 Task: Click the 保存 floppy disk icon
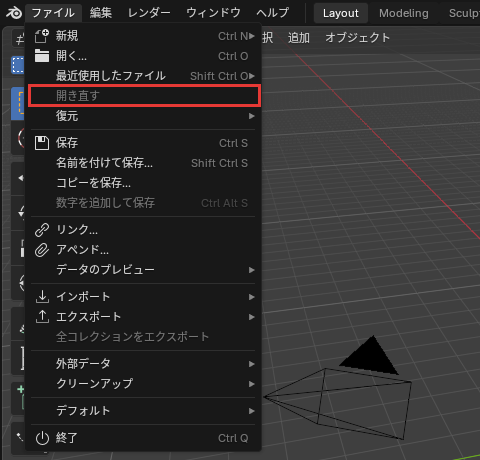[42, 143]
